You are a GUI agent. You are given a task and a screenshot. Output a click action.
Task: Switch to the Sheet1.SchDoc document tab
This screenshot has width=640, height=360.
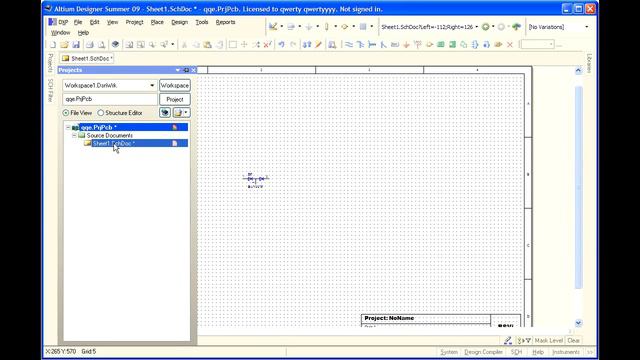87,58
